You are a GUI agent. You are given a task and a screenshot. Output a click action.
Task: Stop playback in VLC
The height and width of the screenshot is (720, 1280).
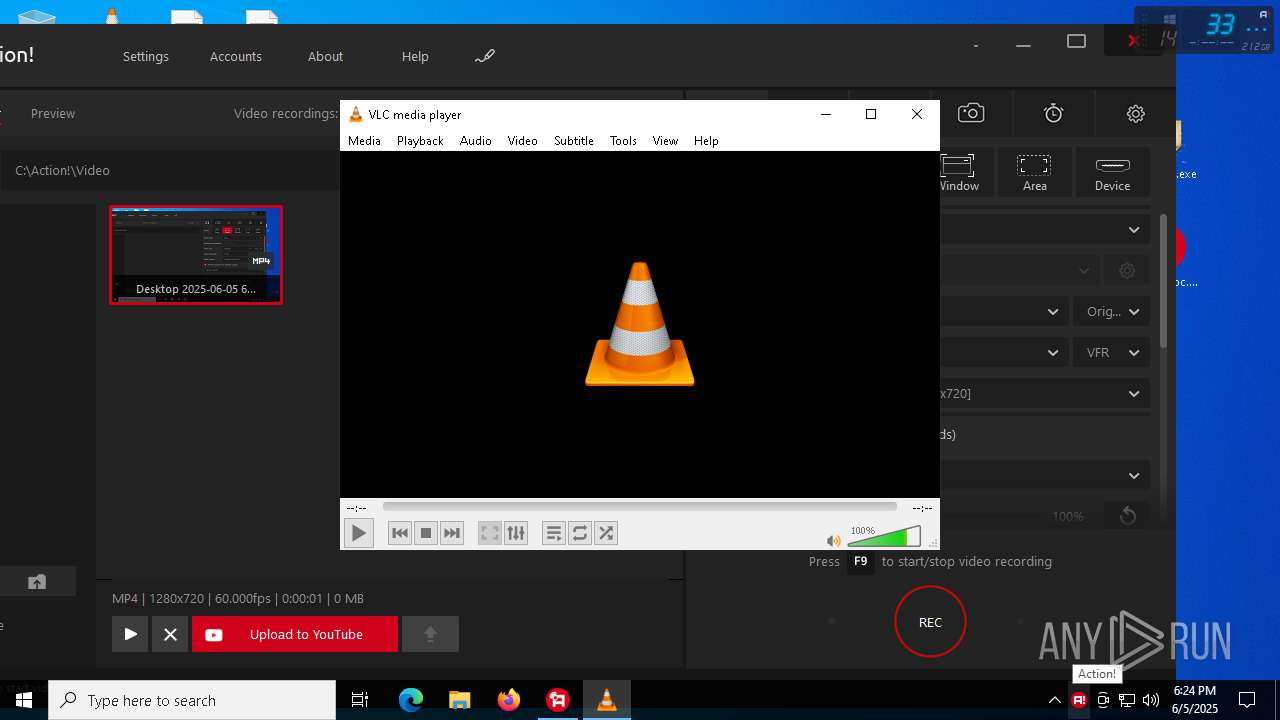(426, 533)
